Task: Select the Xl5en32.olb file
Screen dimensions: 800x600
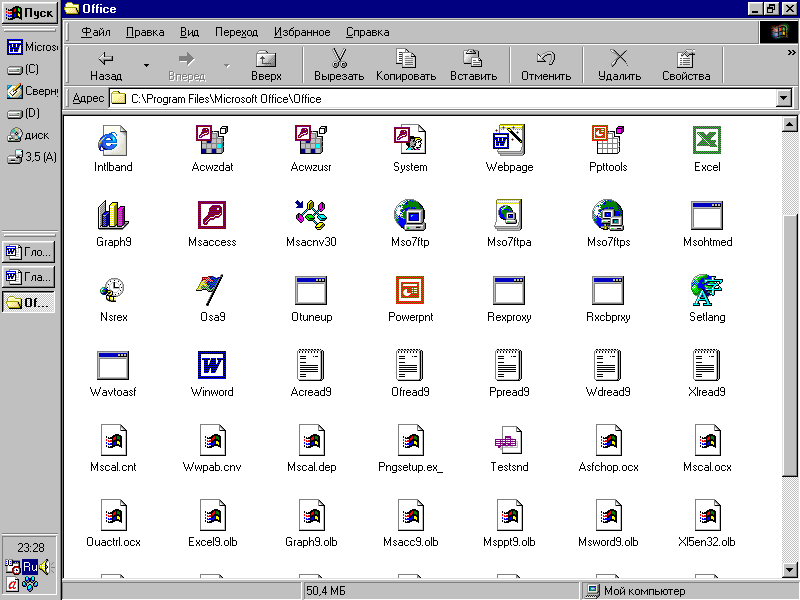Action: coord(707,515)
